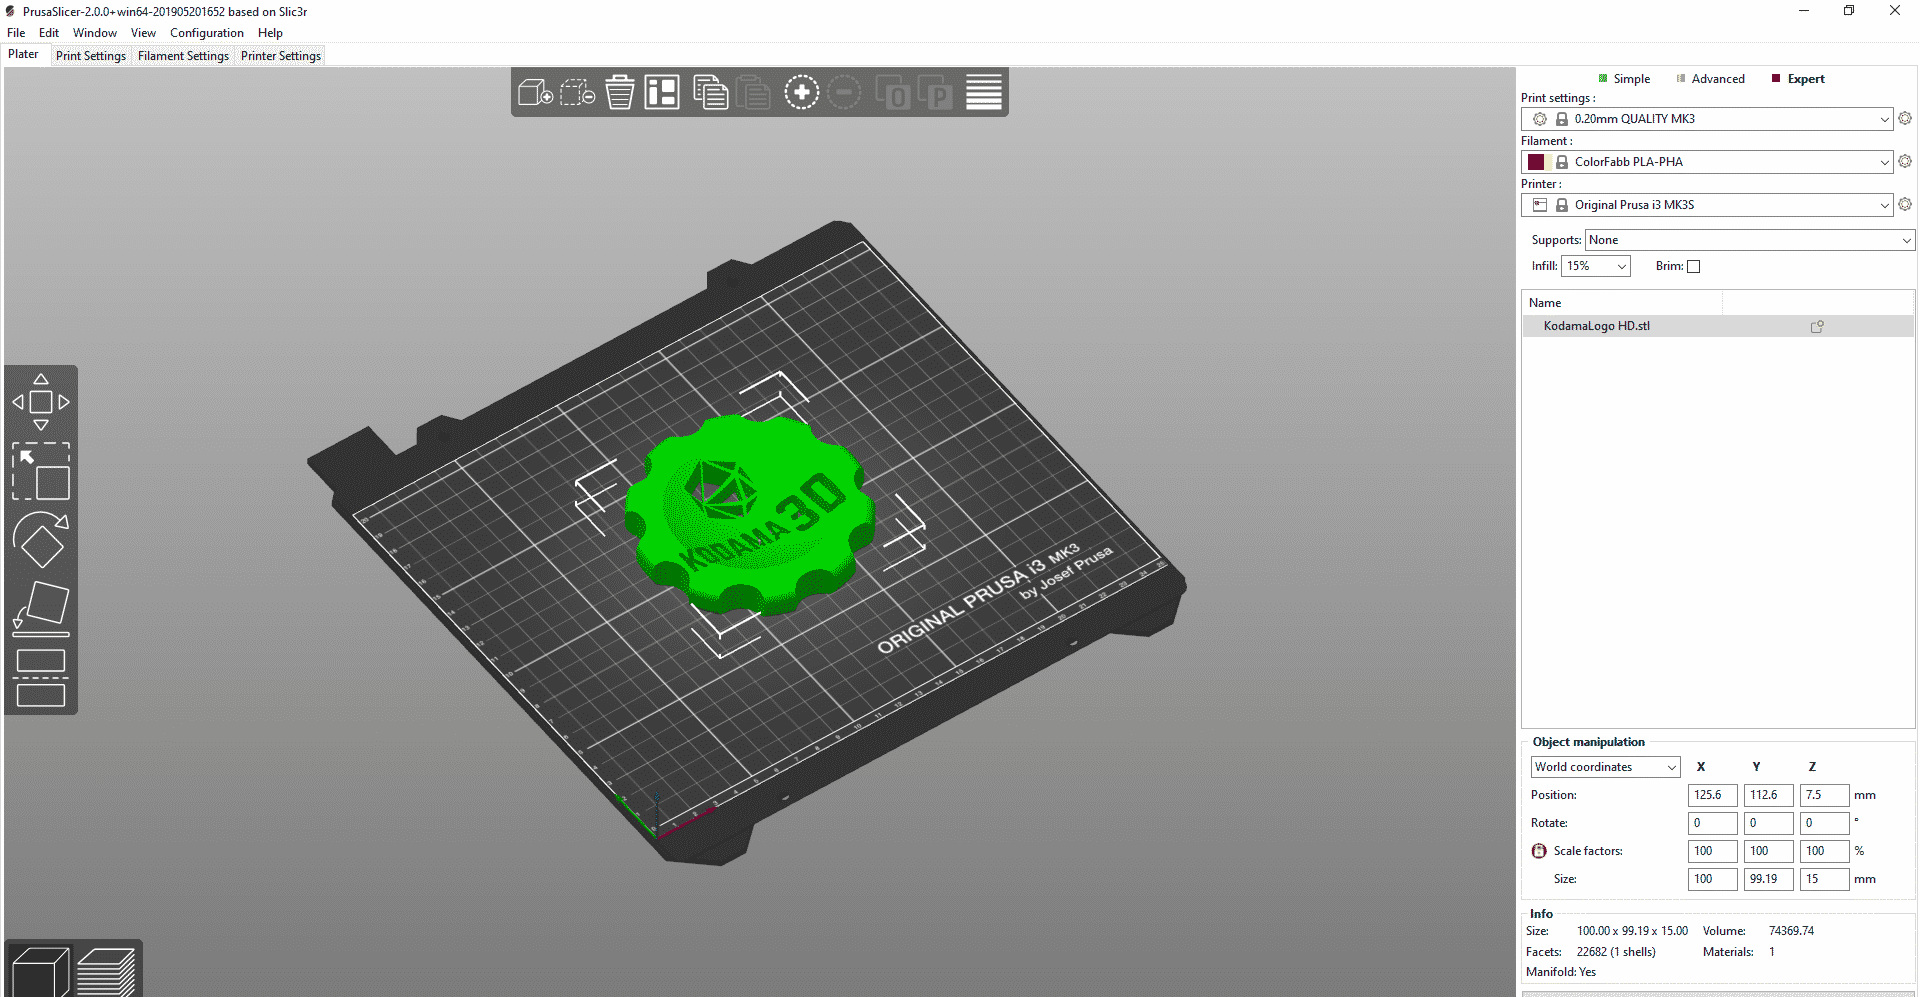Open the Print settings preset dropdown

pyautogui.click(x=1707, y=119)
